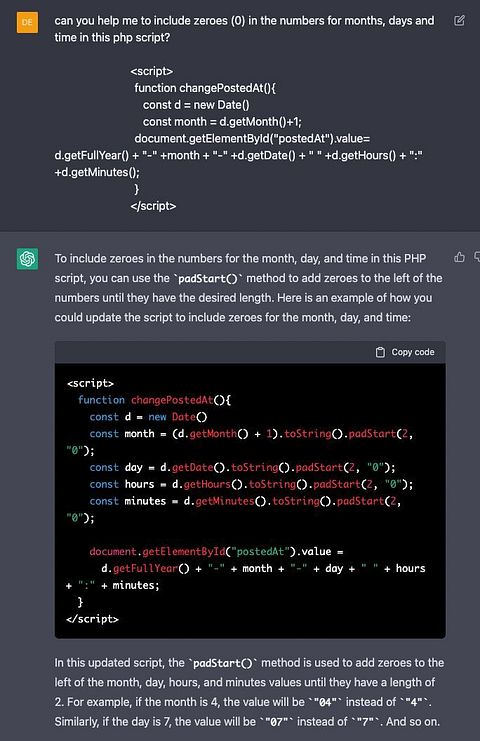Click the "const d = new Date()" line in the black code block
This screenshot has width=480, height=741.
click(148, 417)
